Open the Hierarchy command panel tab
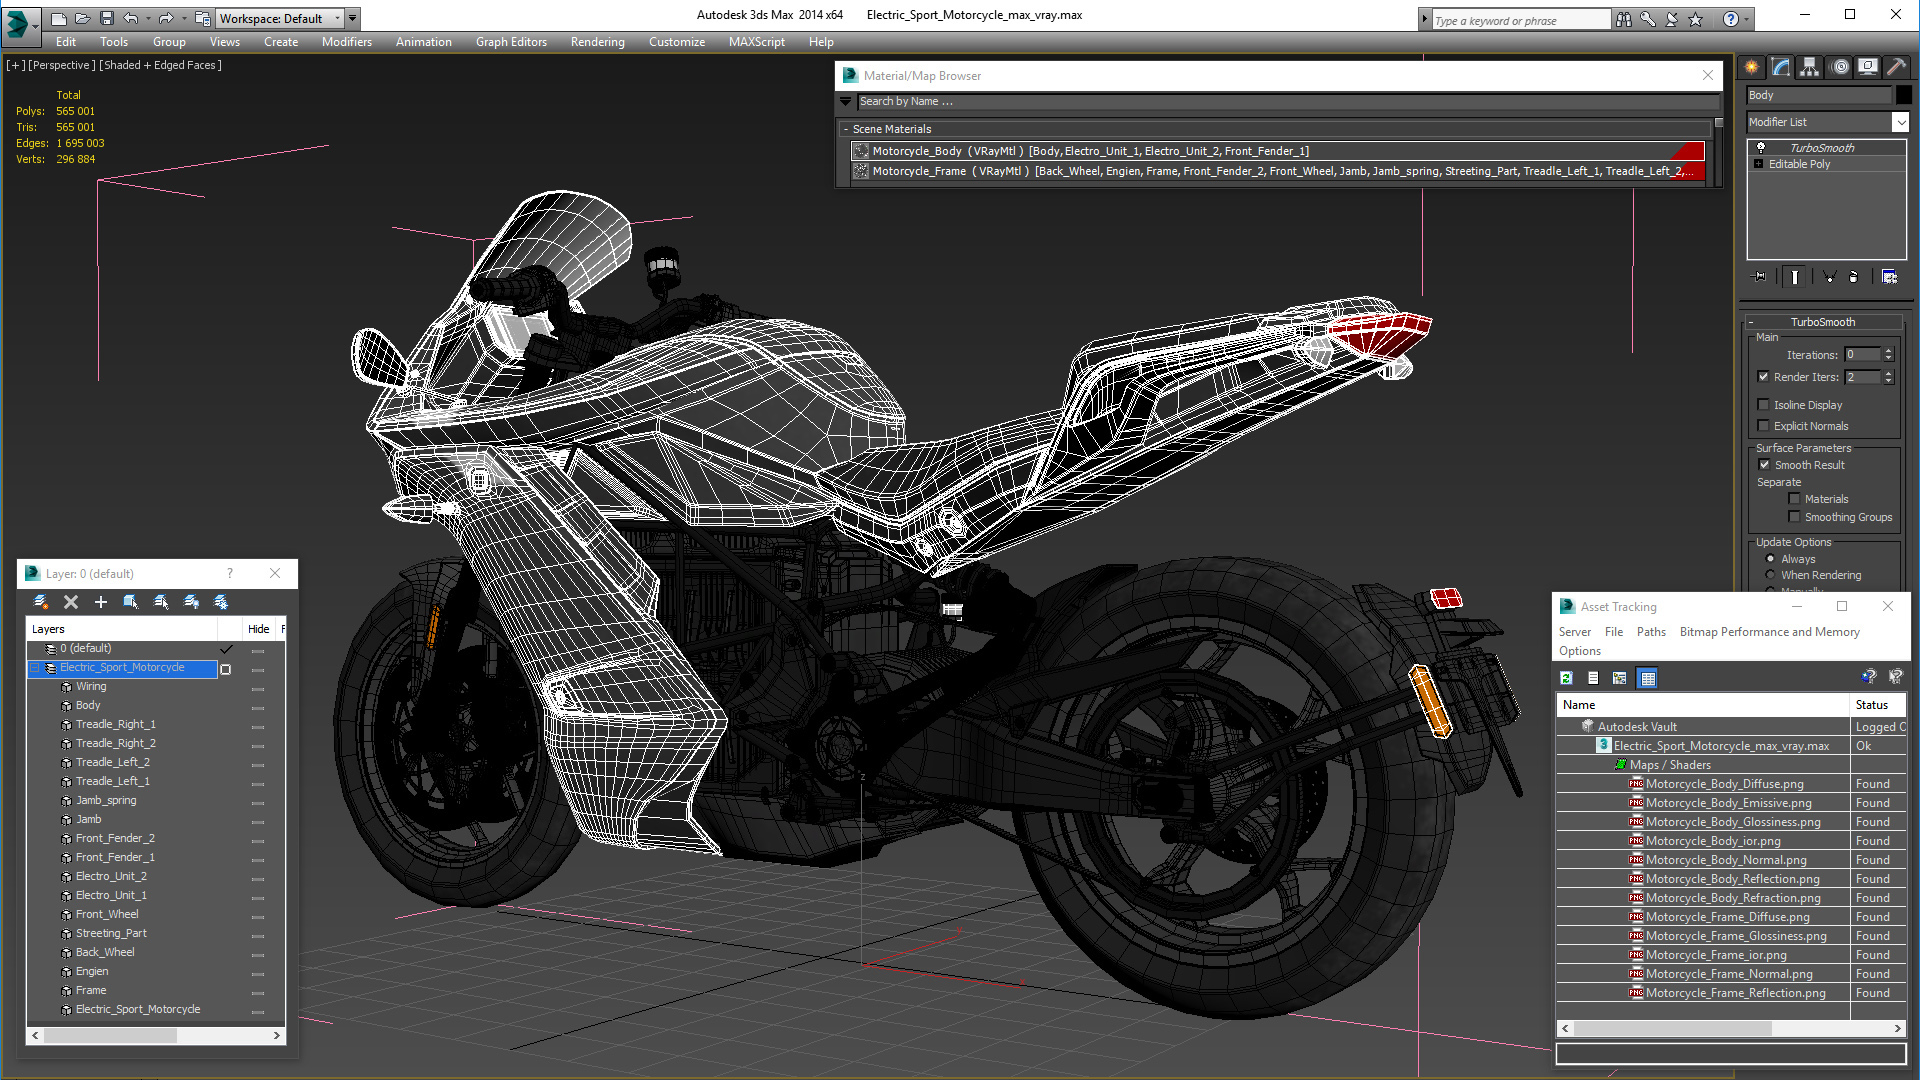Screen dimensions: 1920x1080 coord(1809,67)
